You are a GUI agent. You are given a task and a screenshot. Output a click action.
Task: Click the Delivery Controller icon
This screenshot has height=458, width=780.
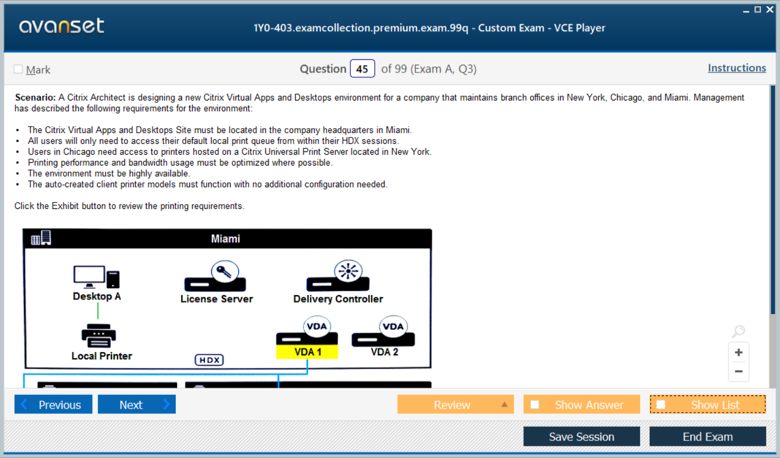tap(338, 275)
